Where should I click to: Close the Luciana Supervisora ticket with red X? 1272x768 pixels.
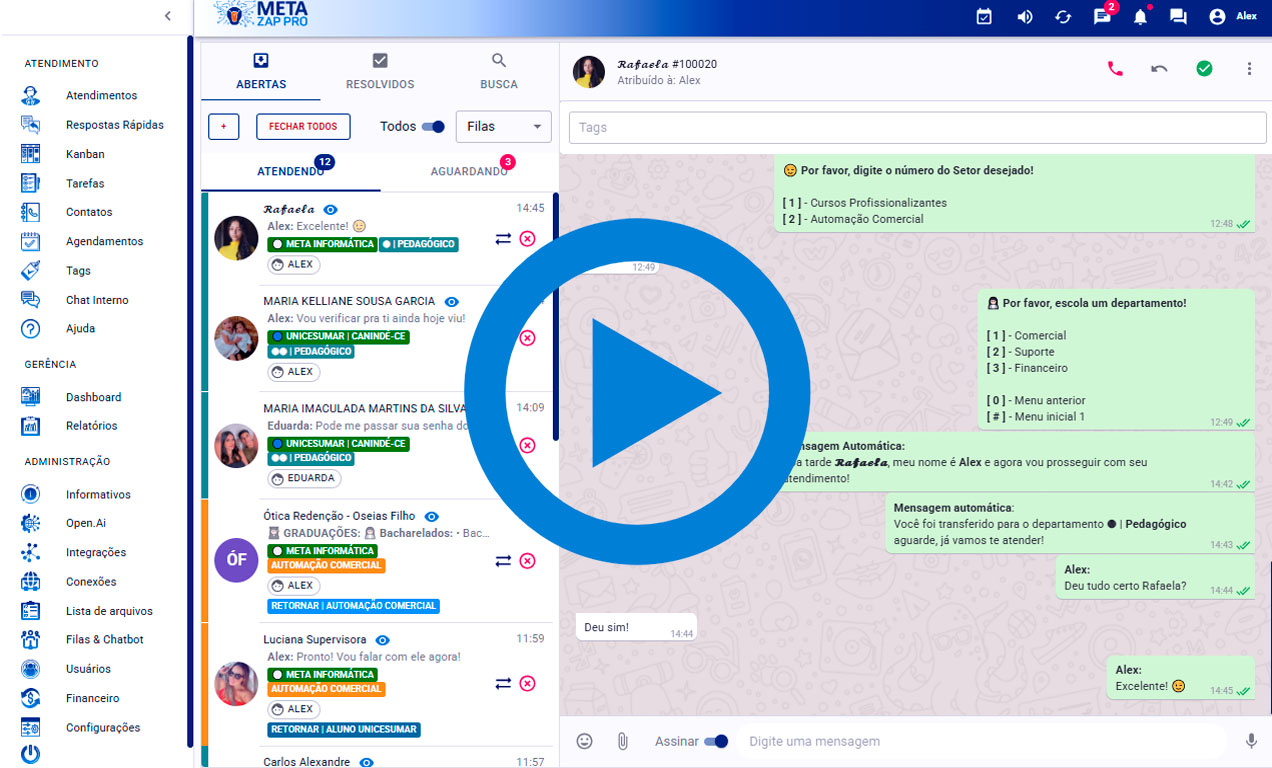click(527, 684)
